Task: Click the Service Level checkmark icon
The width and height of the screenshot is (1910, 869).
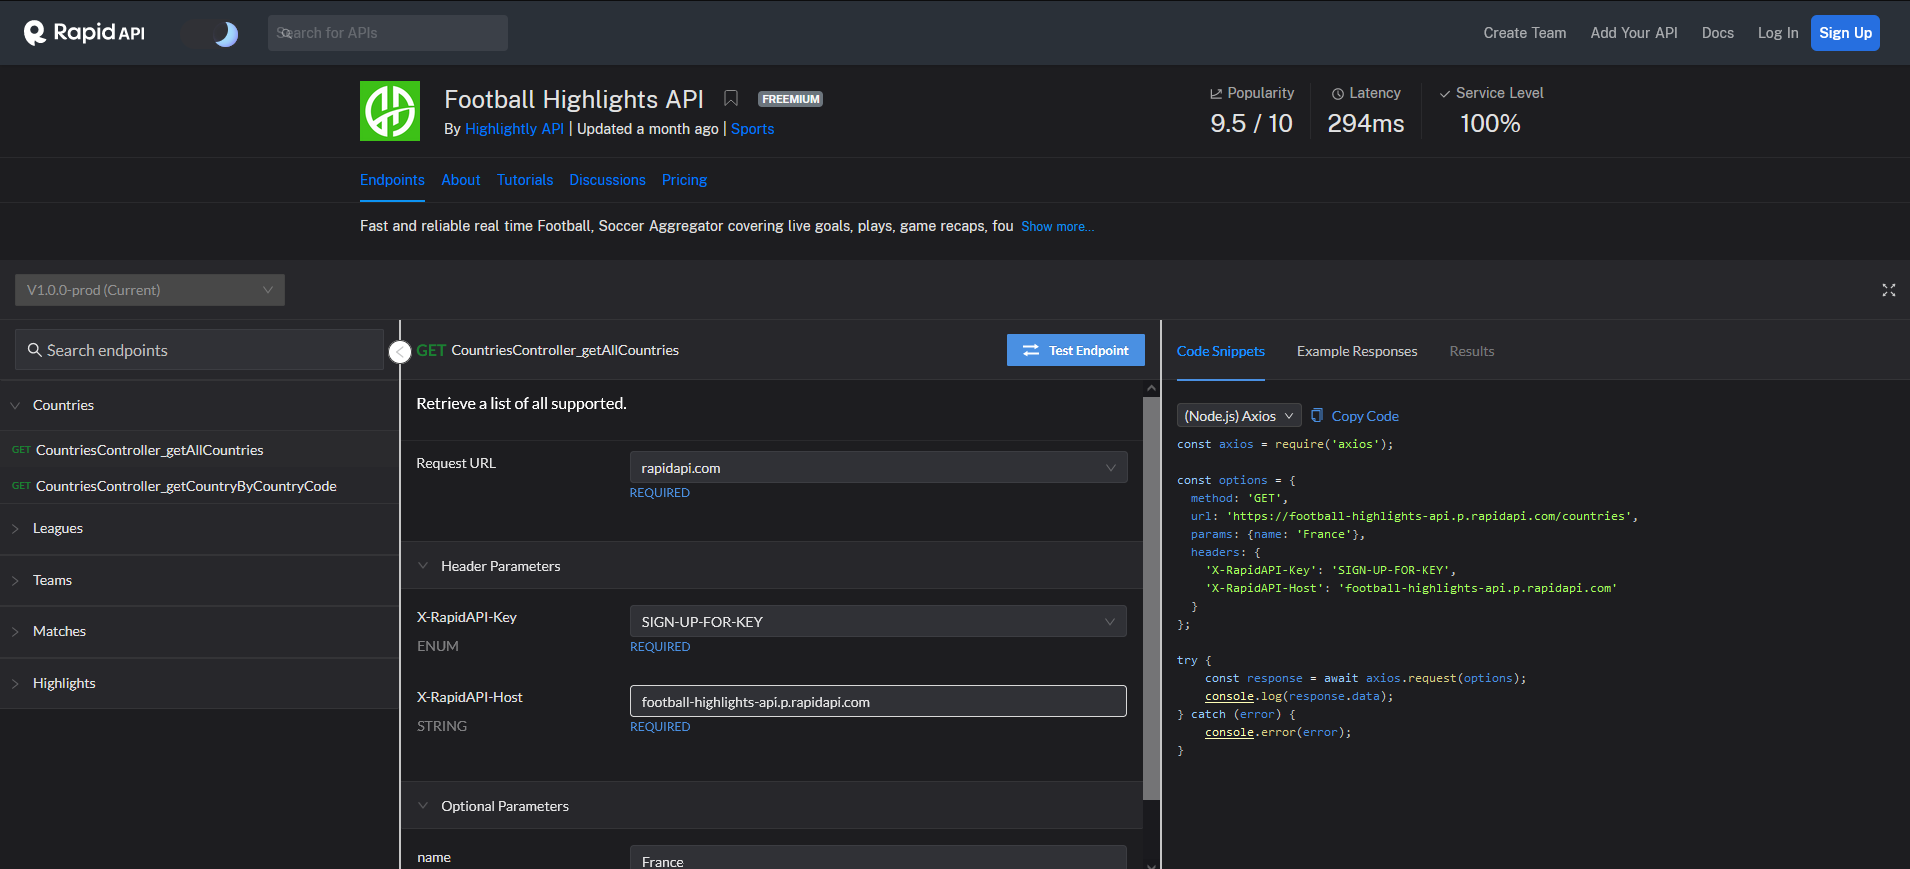Action: (1444, 93)
